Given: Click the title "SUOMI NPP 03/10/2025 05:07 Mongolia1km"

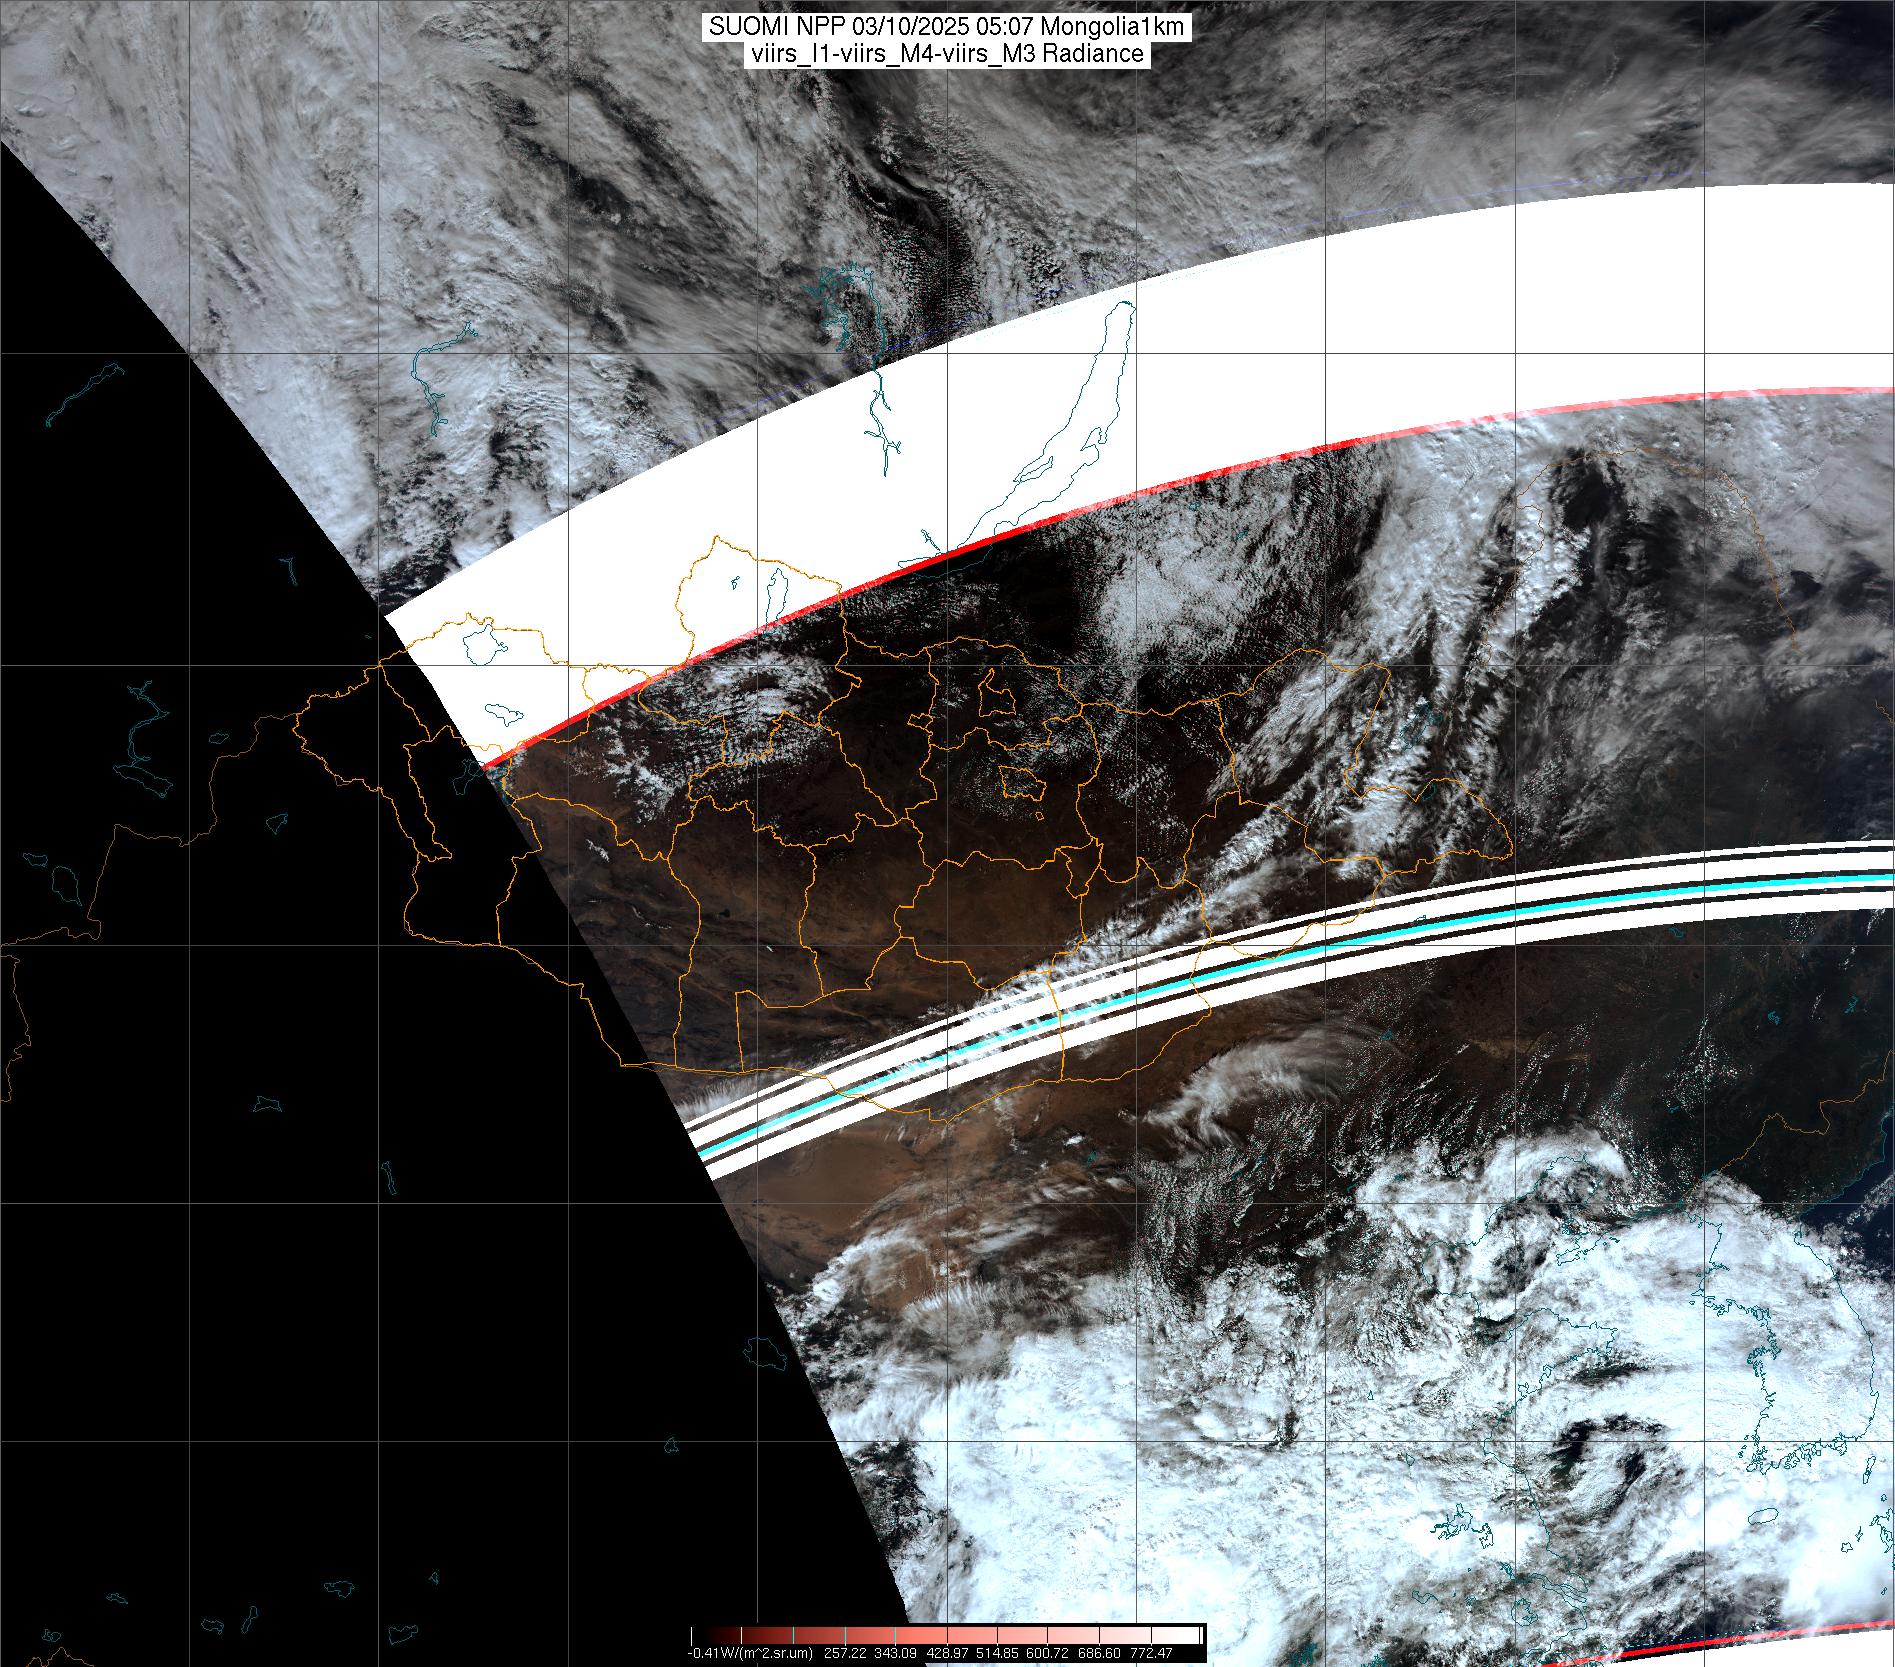Looking at the screenshot, I should (x=947, y=27).
